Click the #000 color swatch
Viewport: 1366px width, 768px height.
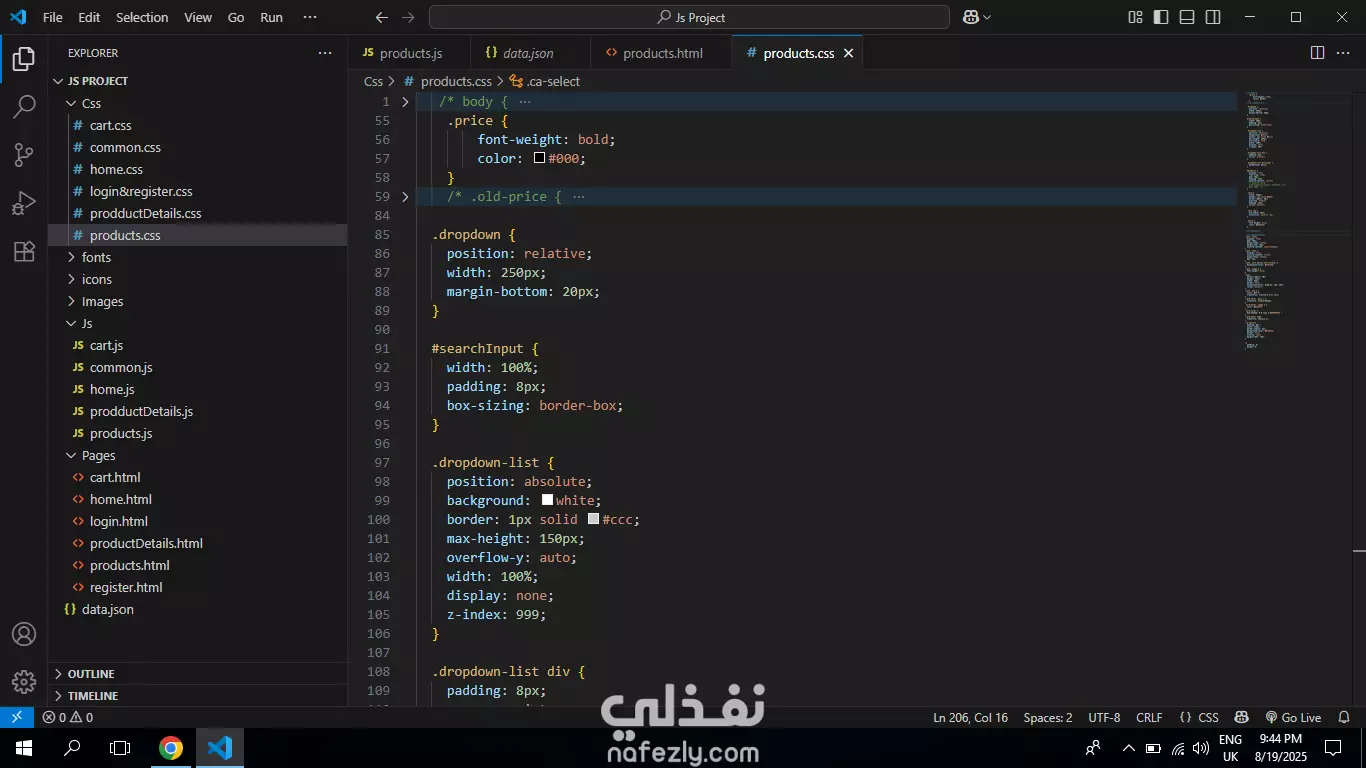click(x=539, y=158)
